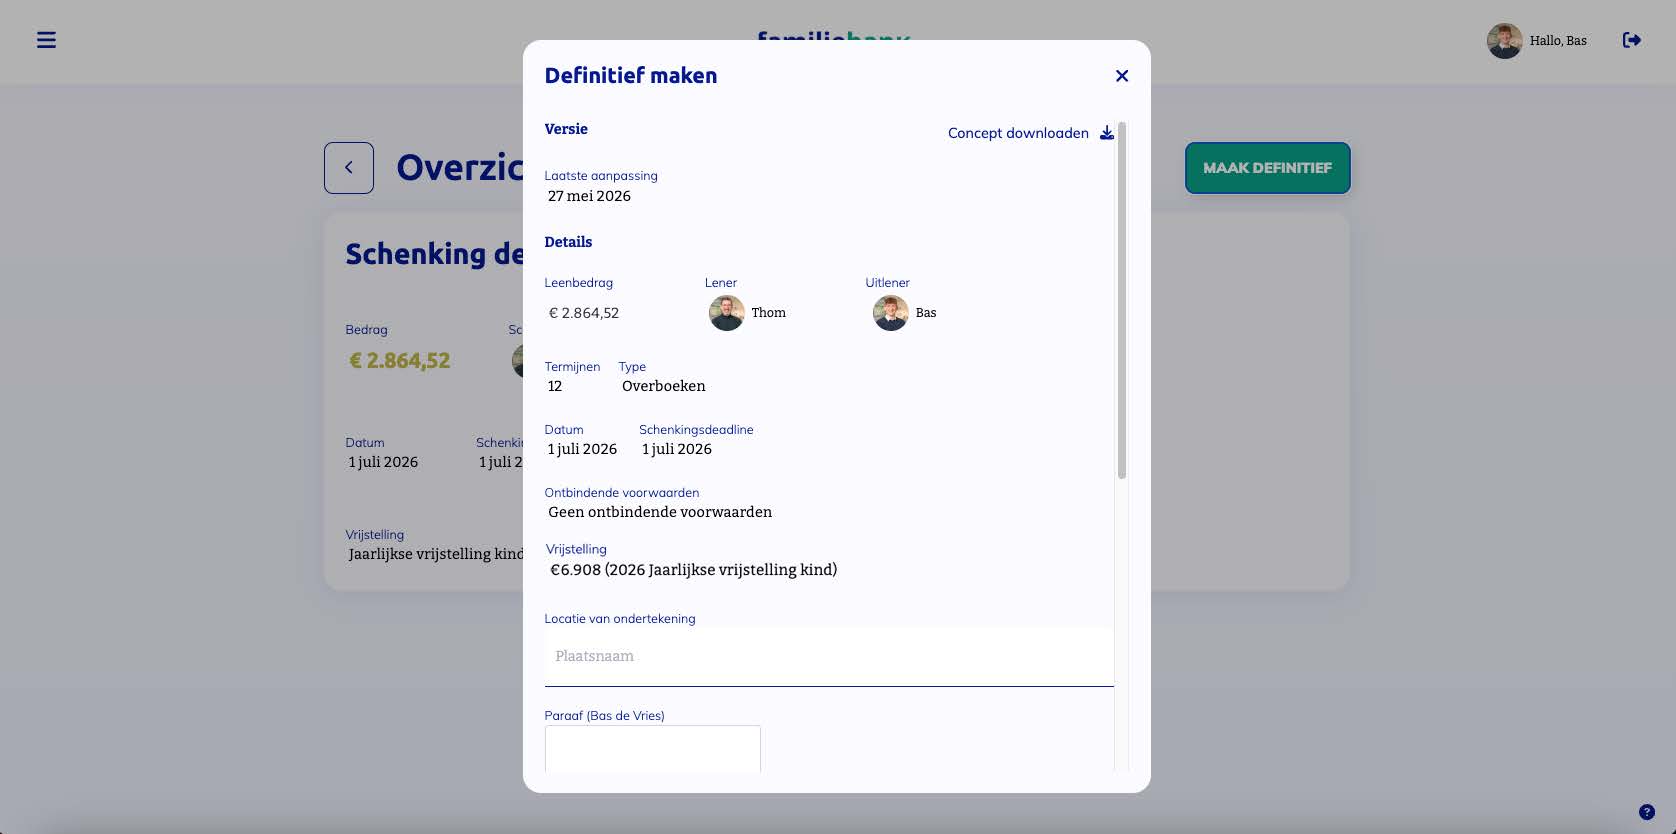Image resolution: width=1676 pixels, height=834 pixels.
Task: Click Bas's avatar under Uitlener
Action: tap(891, 313)
